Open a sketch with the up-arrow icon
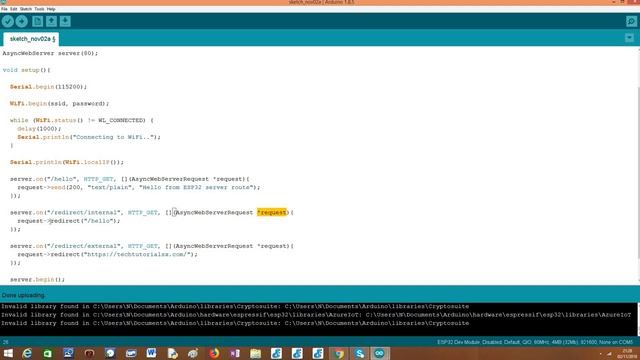Viewport: 640px width, 360px height. click(x=51, y=21)
